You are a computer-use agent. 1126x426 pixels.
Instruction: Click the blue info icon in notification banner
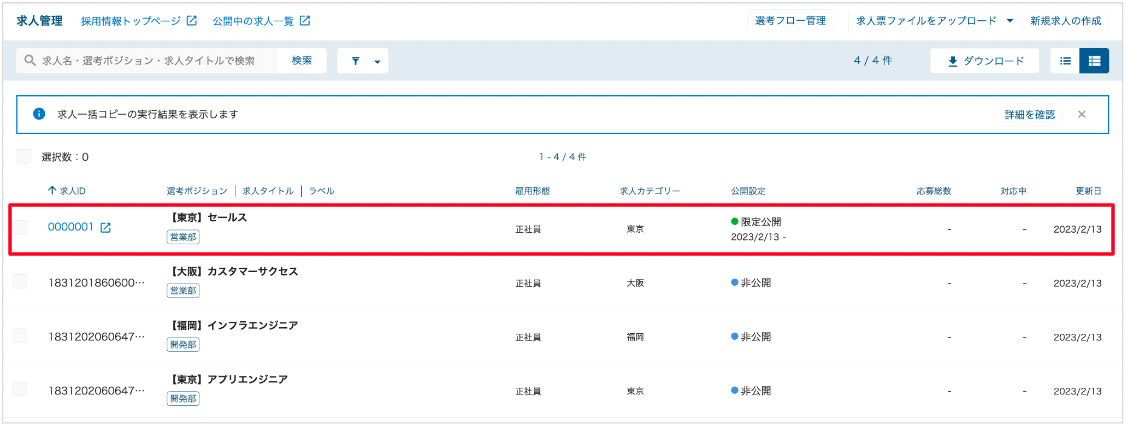point(39,114)
